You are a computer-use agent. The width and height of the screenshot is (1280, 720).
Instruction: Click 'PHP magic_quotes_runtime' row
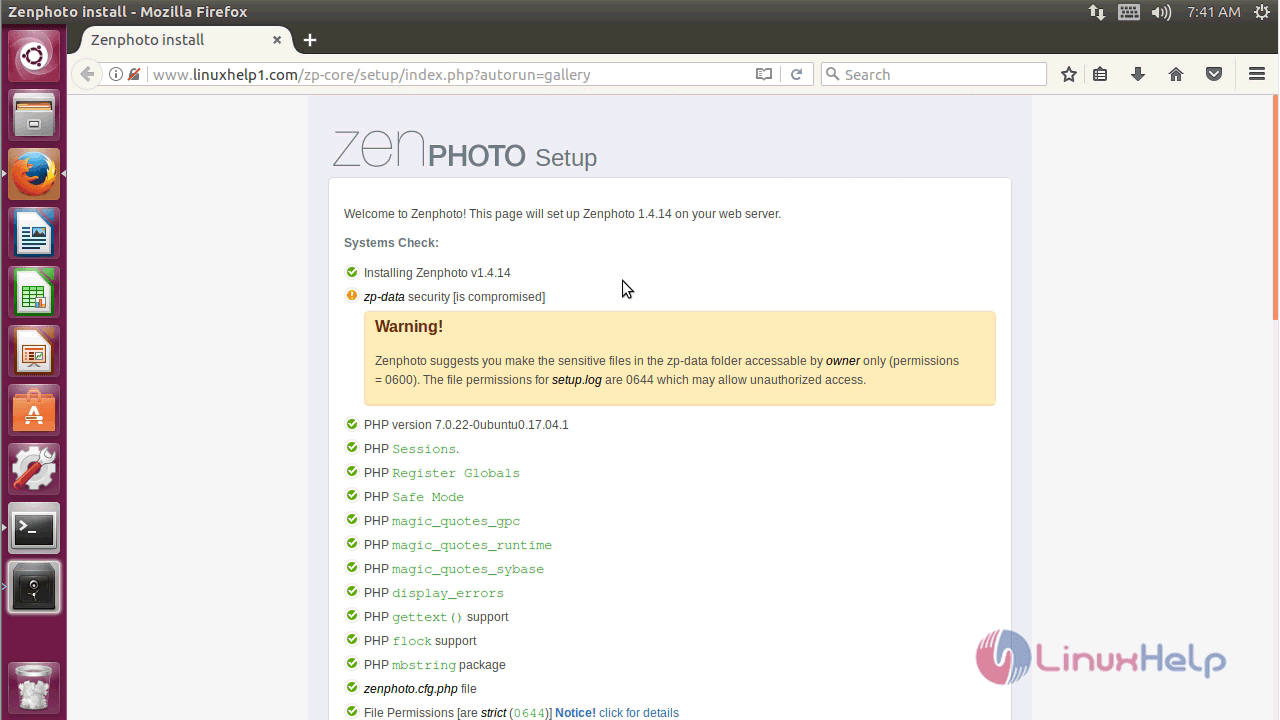click(457, 545)
